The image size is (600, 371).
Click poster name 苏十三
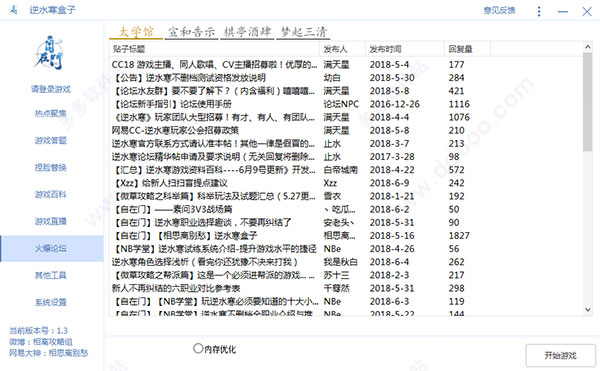coord(336,275)
